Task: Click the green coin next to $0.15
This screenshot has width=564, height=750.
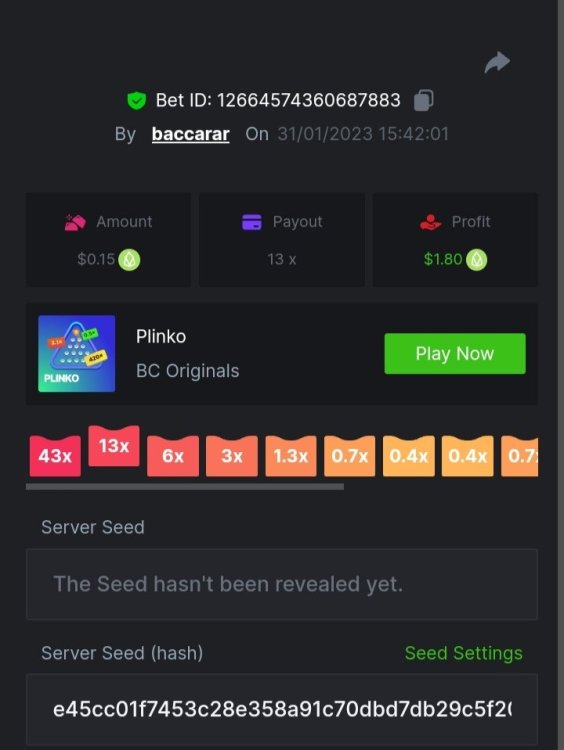Action: pyautogui.click(x=129, y=260)
